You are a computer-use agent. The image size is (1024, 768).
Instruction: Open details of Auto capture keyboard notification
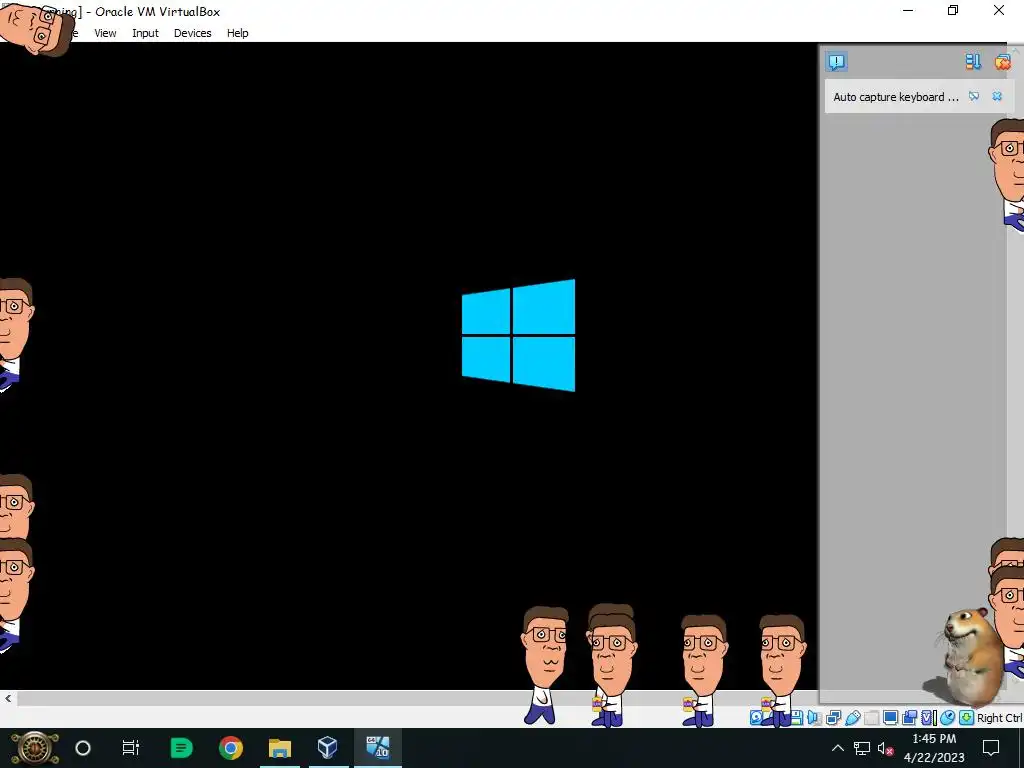[974, 96]
